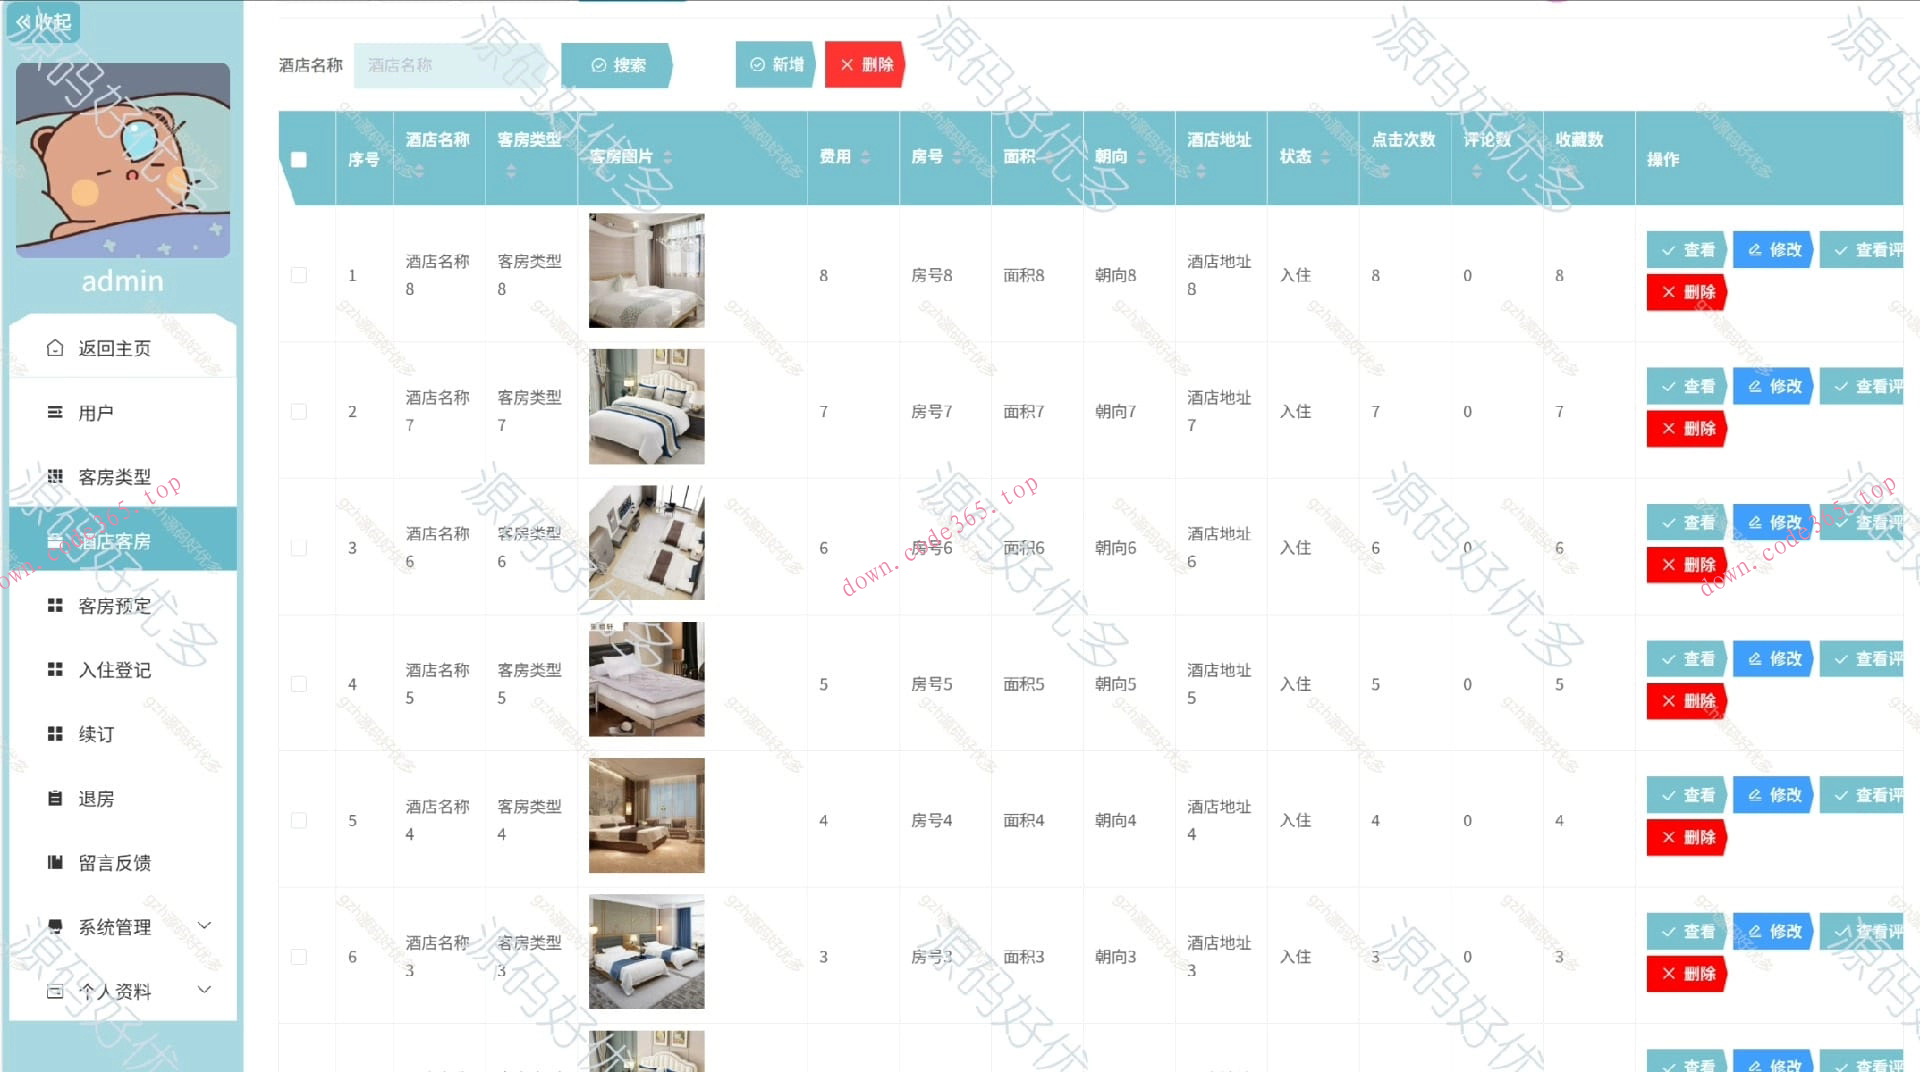Click 删除 for the 房号5 row
Screen dimensions: 1920x1072
click(x=1688, y=701)
